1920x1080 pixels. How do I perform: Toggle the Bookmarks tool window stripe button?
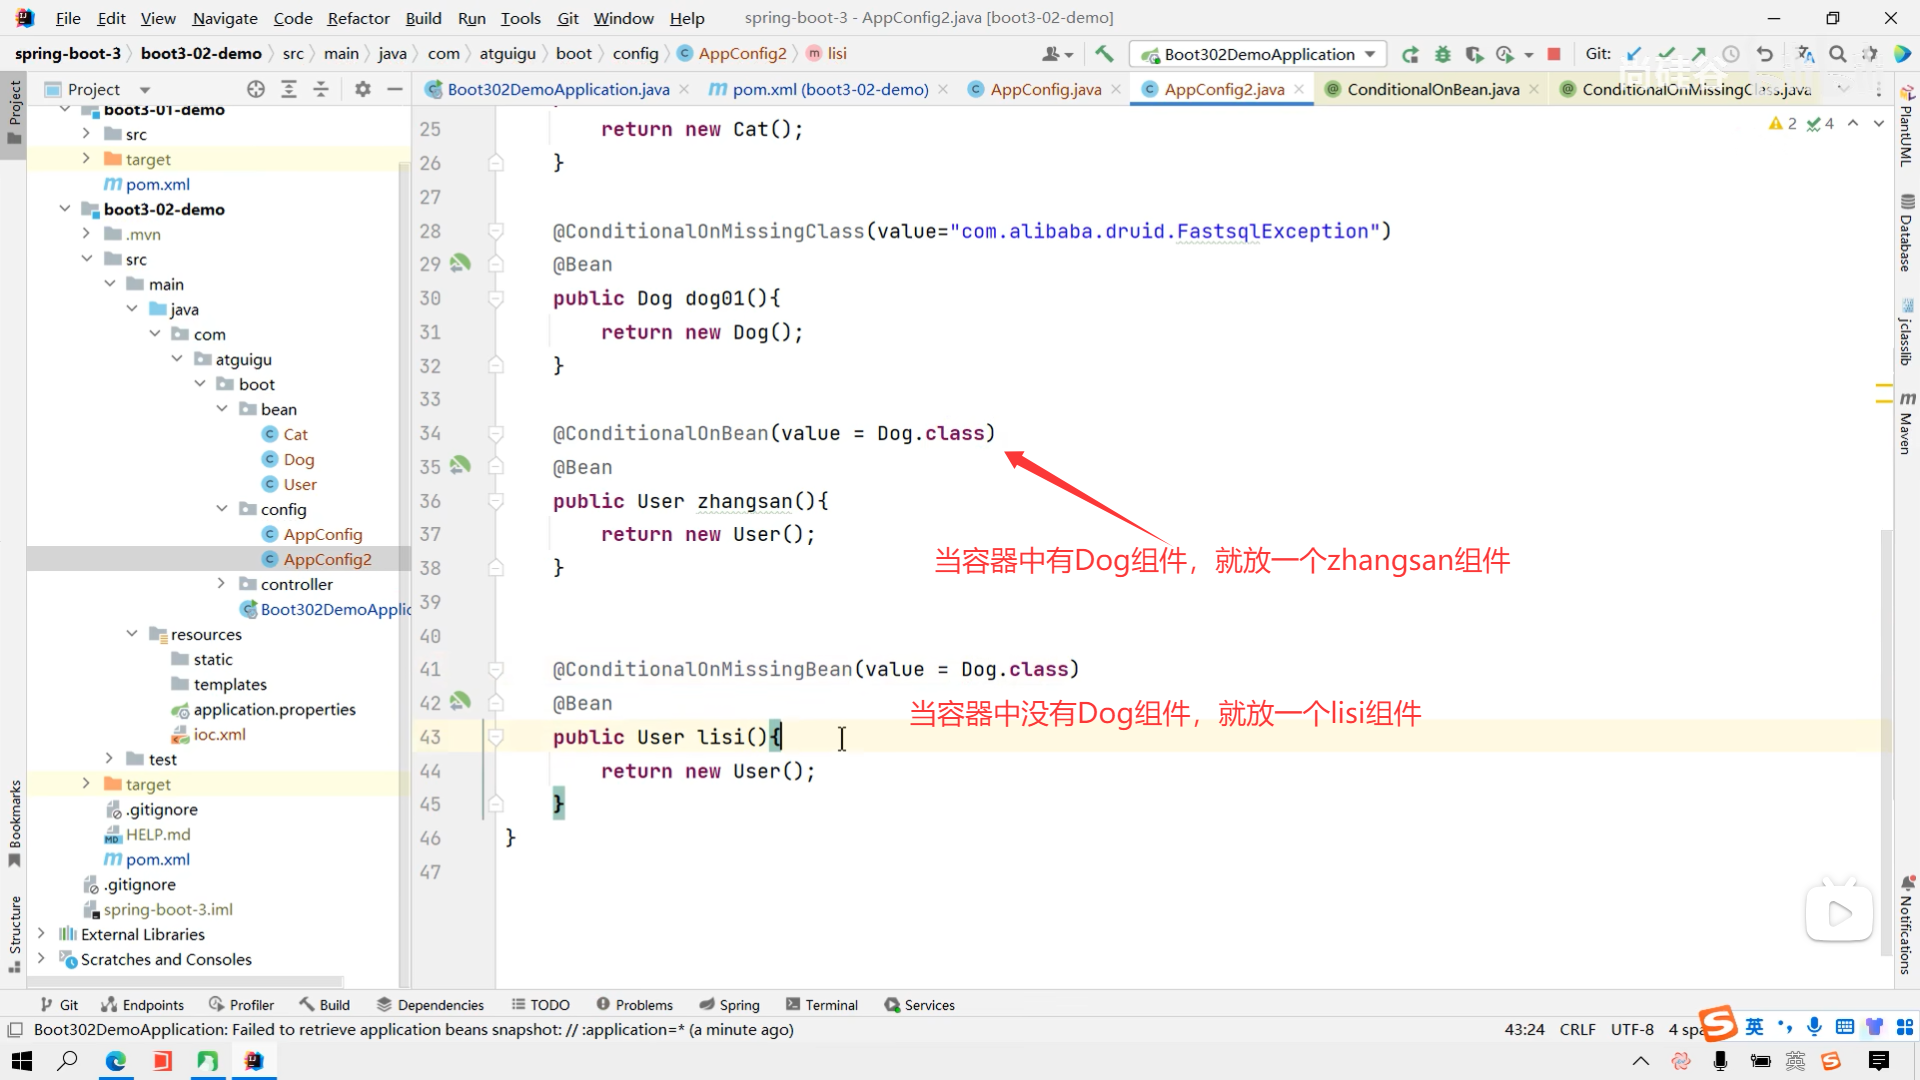14,822
